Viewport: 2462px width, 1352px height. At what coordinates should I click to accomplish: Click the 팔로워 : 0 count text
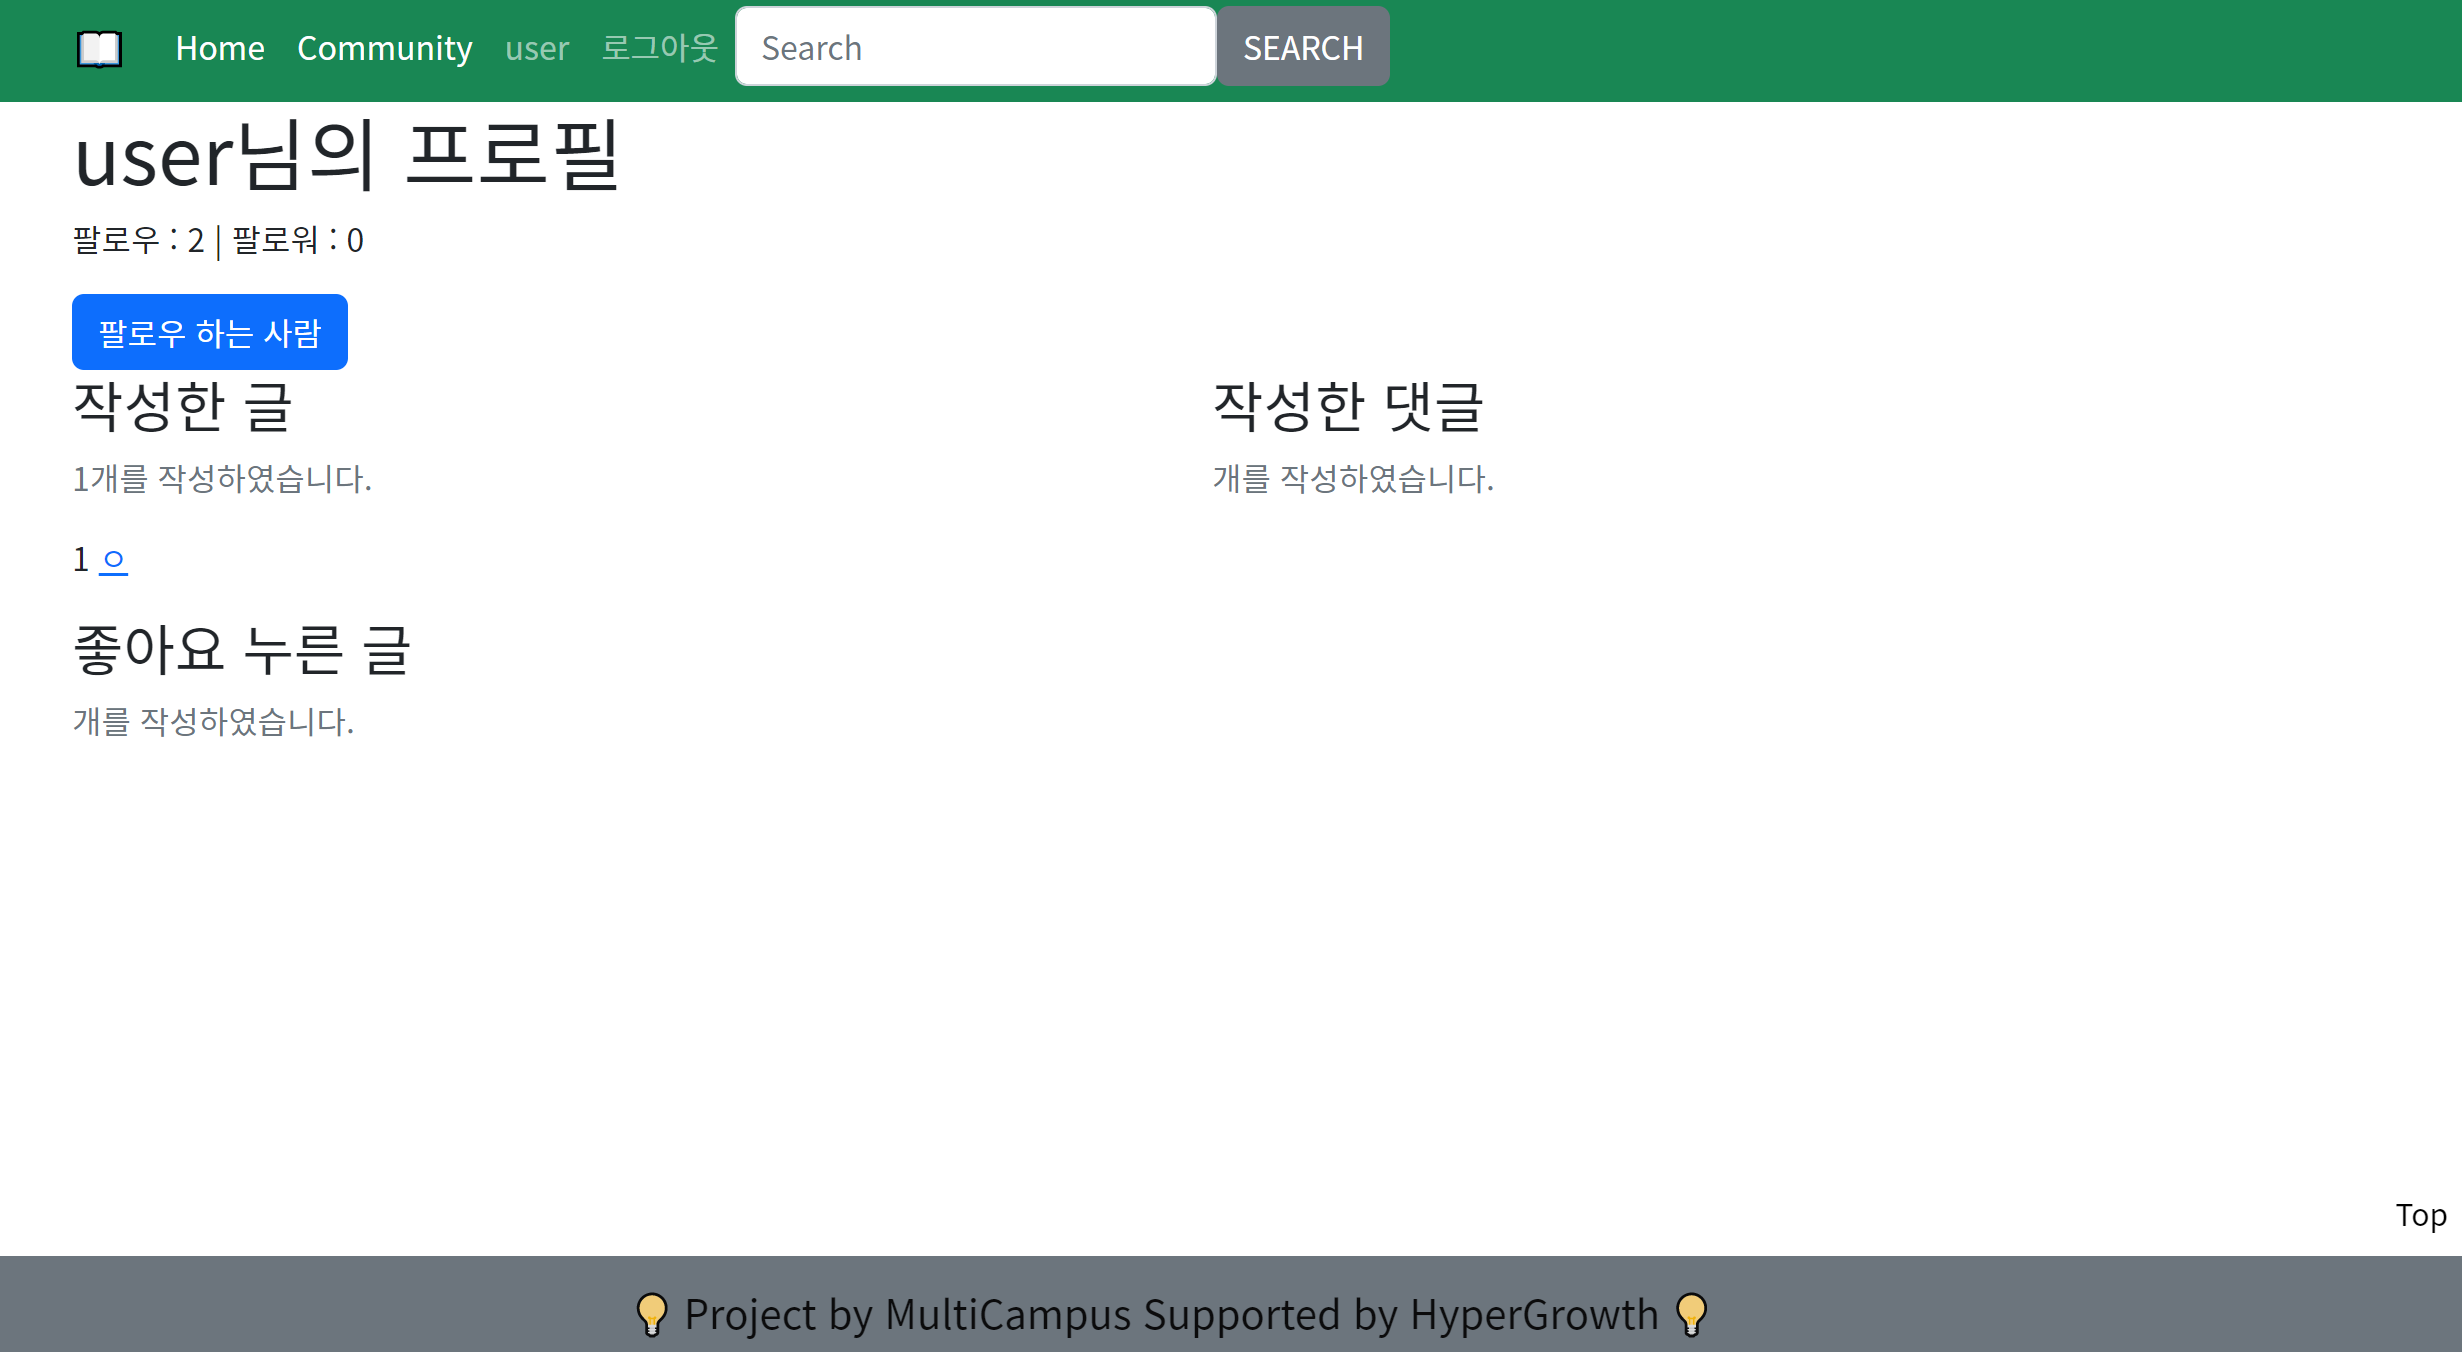[298, 240]
